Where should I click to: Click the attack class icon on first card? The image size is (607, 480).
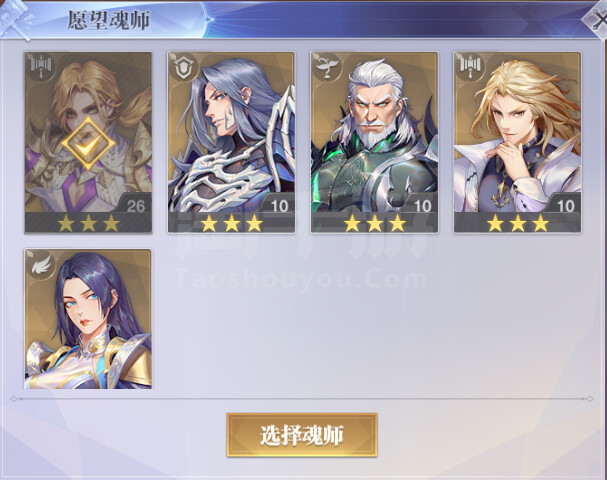(x=40, y=67)
